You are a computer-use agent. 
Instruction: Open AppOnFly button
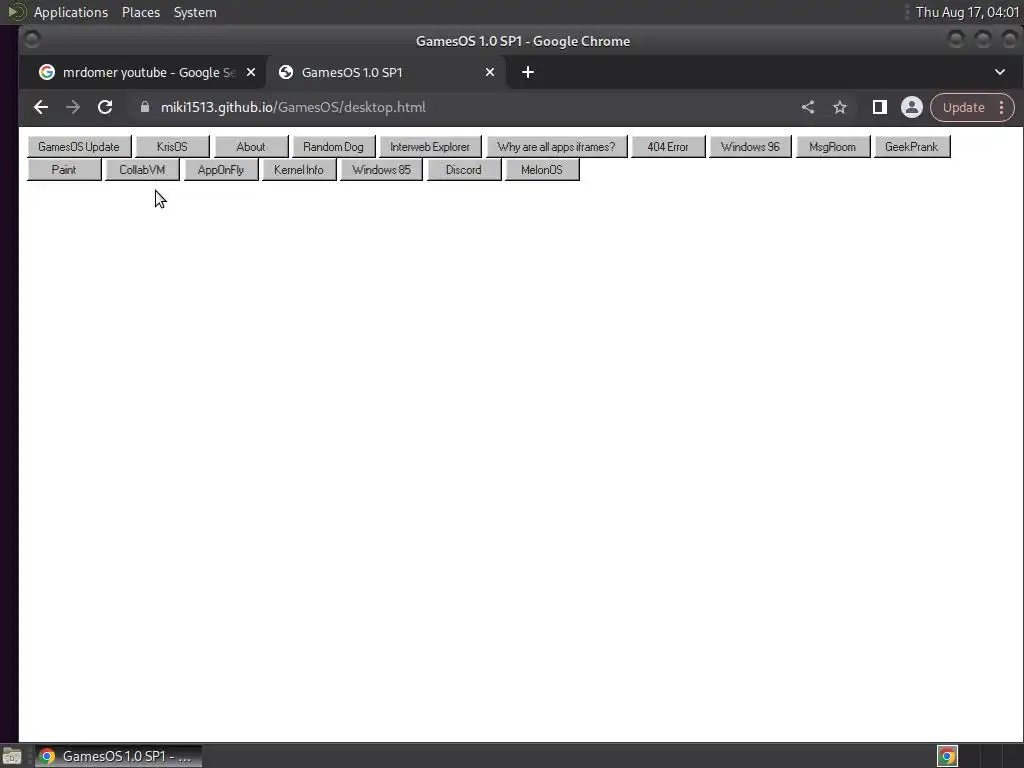(221, 170)
